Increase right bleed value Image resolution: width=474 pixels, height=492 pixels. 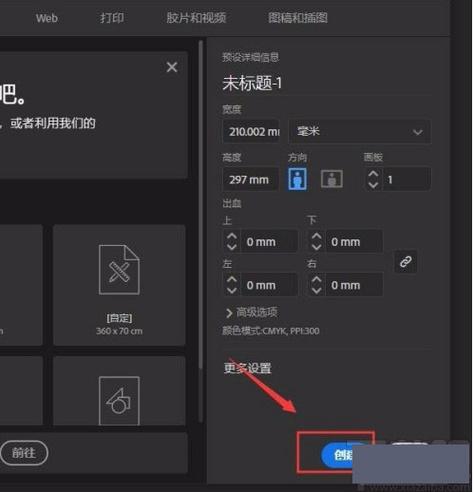tap(316, 280)
